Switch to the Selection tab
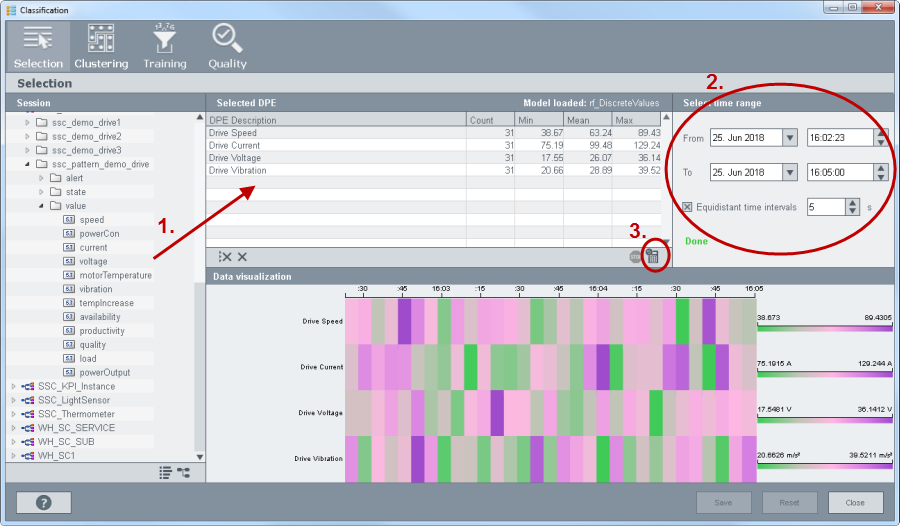Image resolution: width=900 pixels, height=526 pixels. coord(38,47)
